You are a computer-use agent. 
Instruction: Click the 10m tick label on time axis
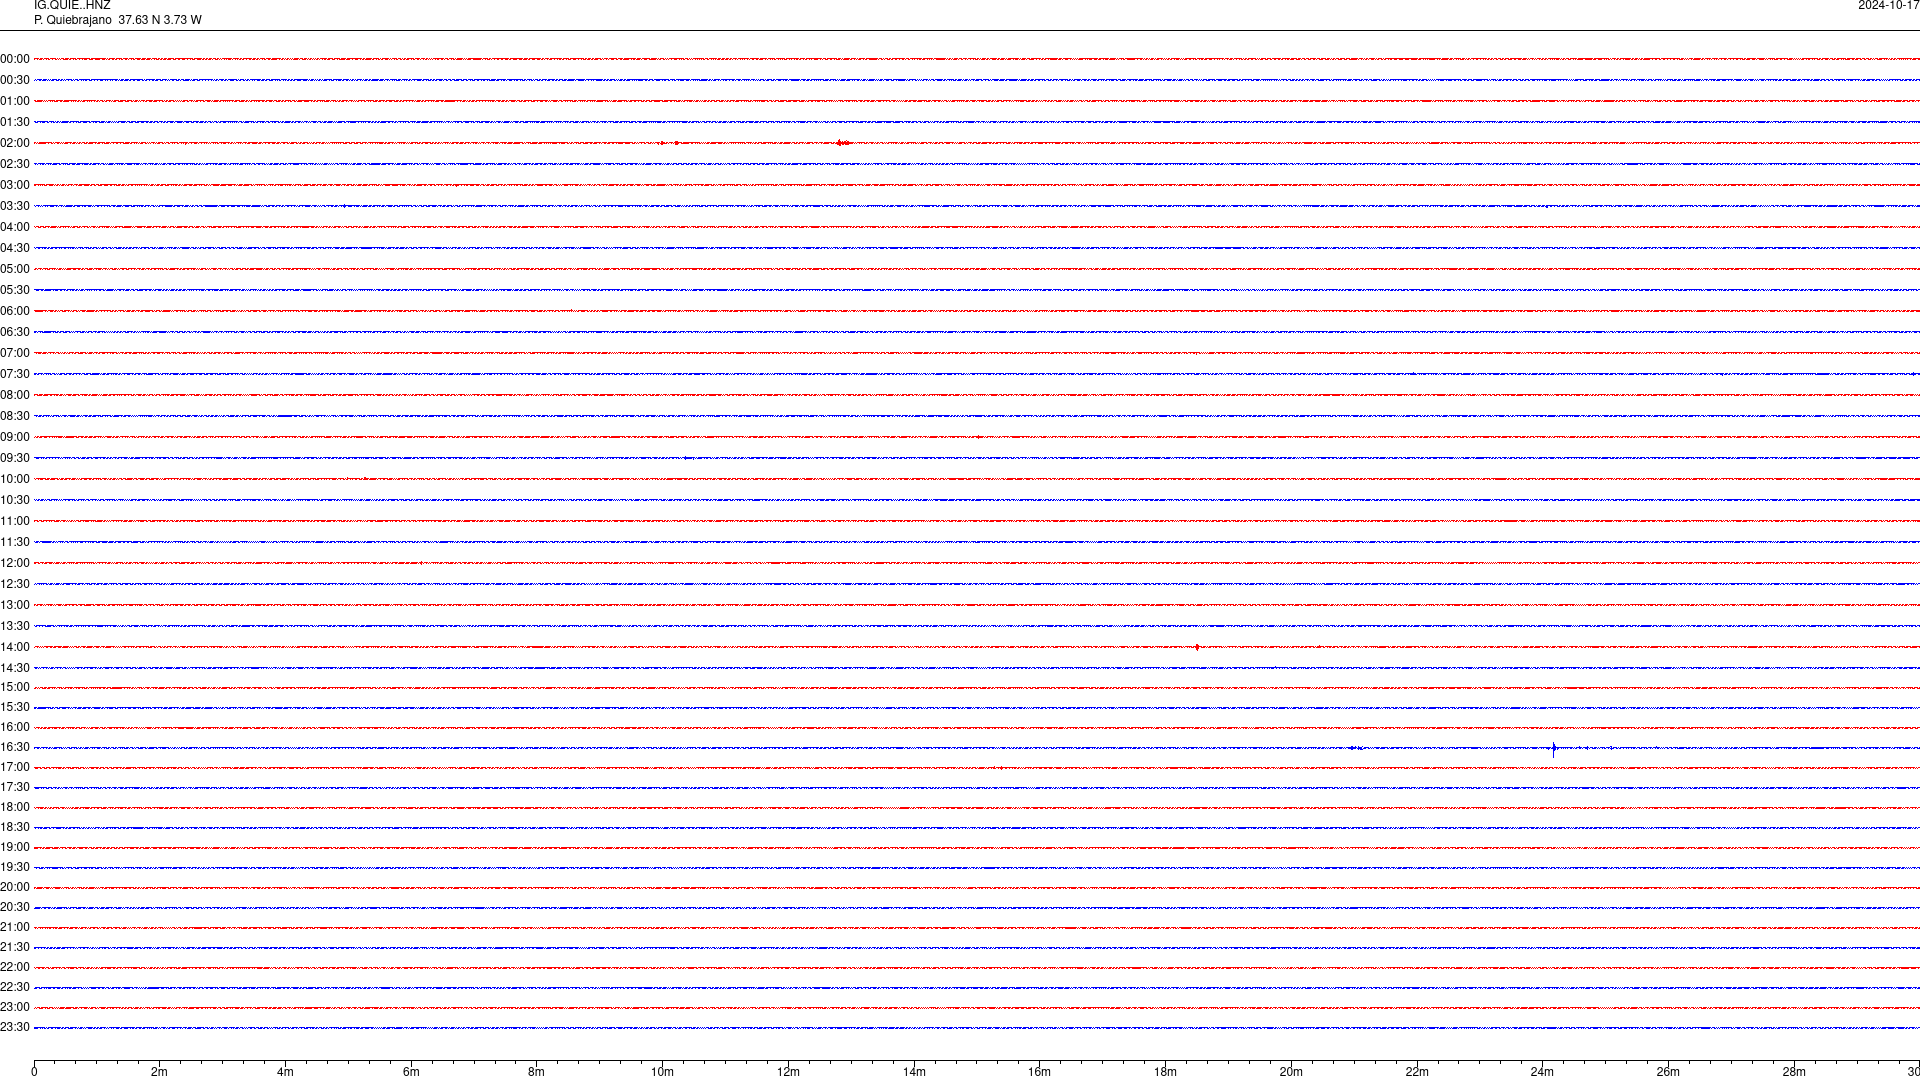click(662, 1072)
